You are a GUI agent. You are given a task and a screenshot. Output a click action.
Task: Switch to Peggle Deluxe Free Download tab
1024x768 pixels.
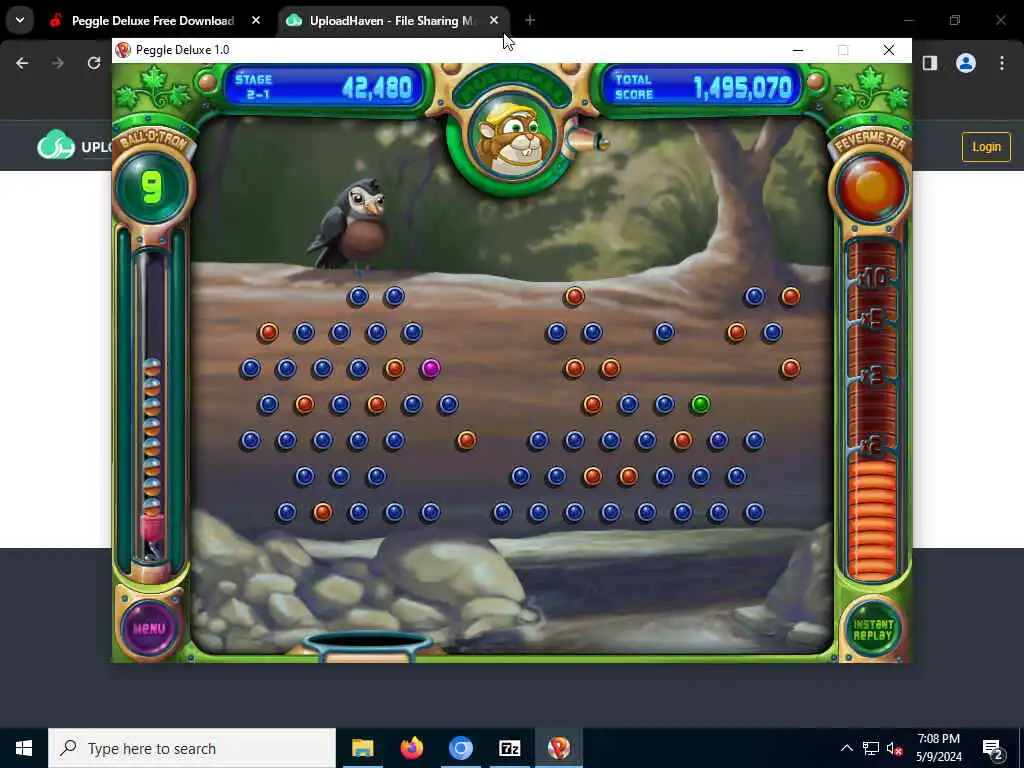[153, 21]
